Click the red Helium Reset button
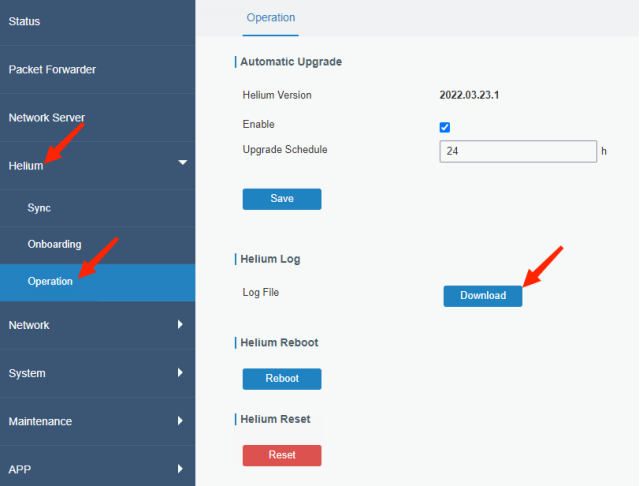This screenshot has height=486, width=640. click(x=282, y=455)
